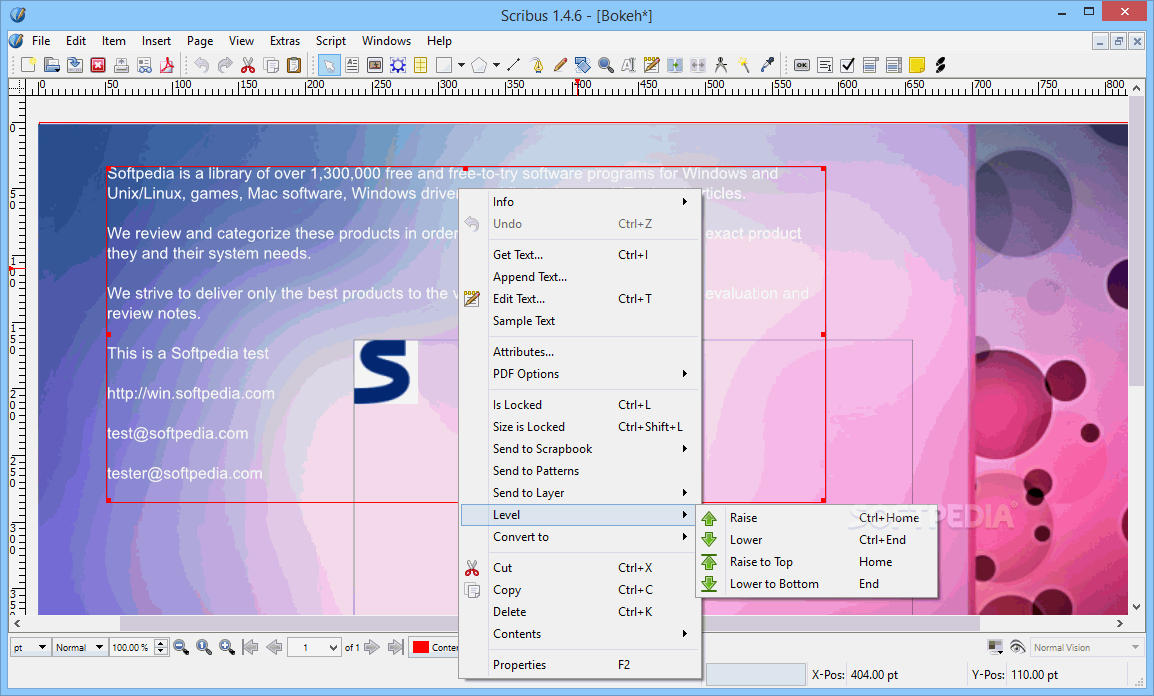The height and width of the screenshot is (696, 1154).
Task: Select the Insert Image Frame tool
Action: (375, 65)
